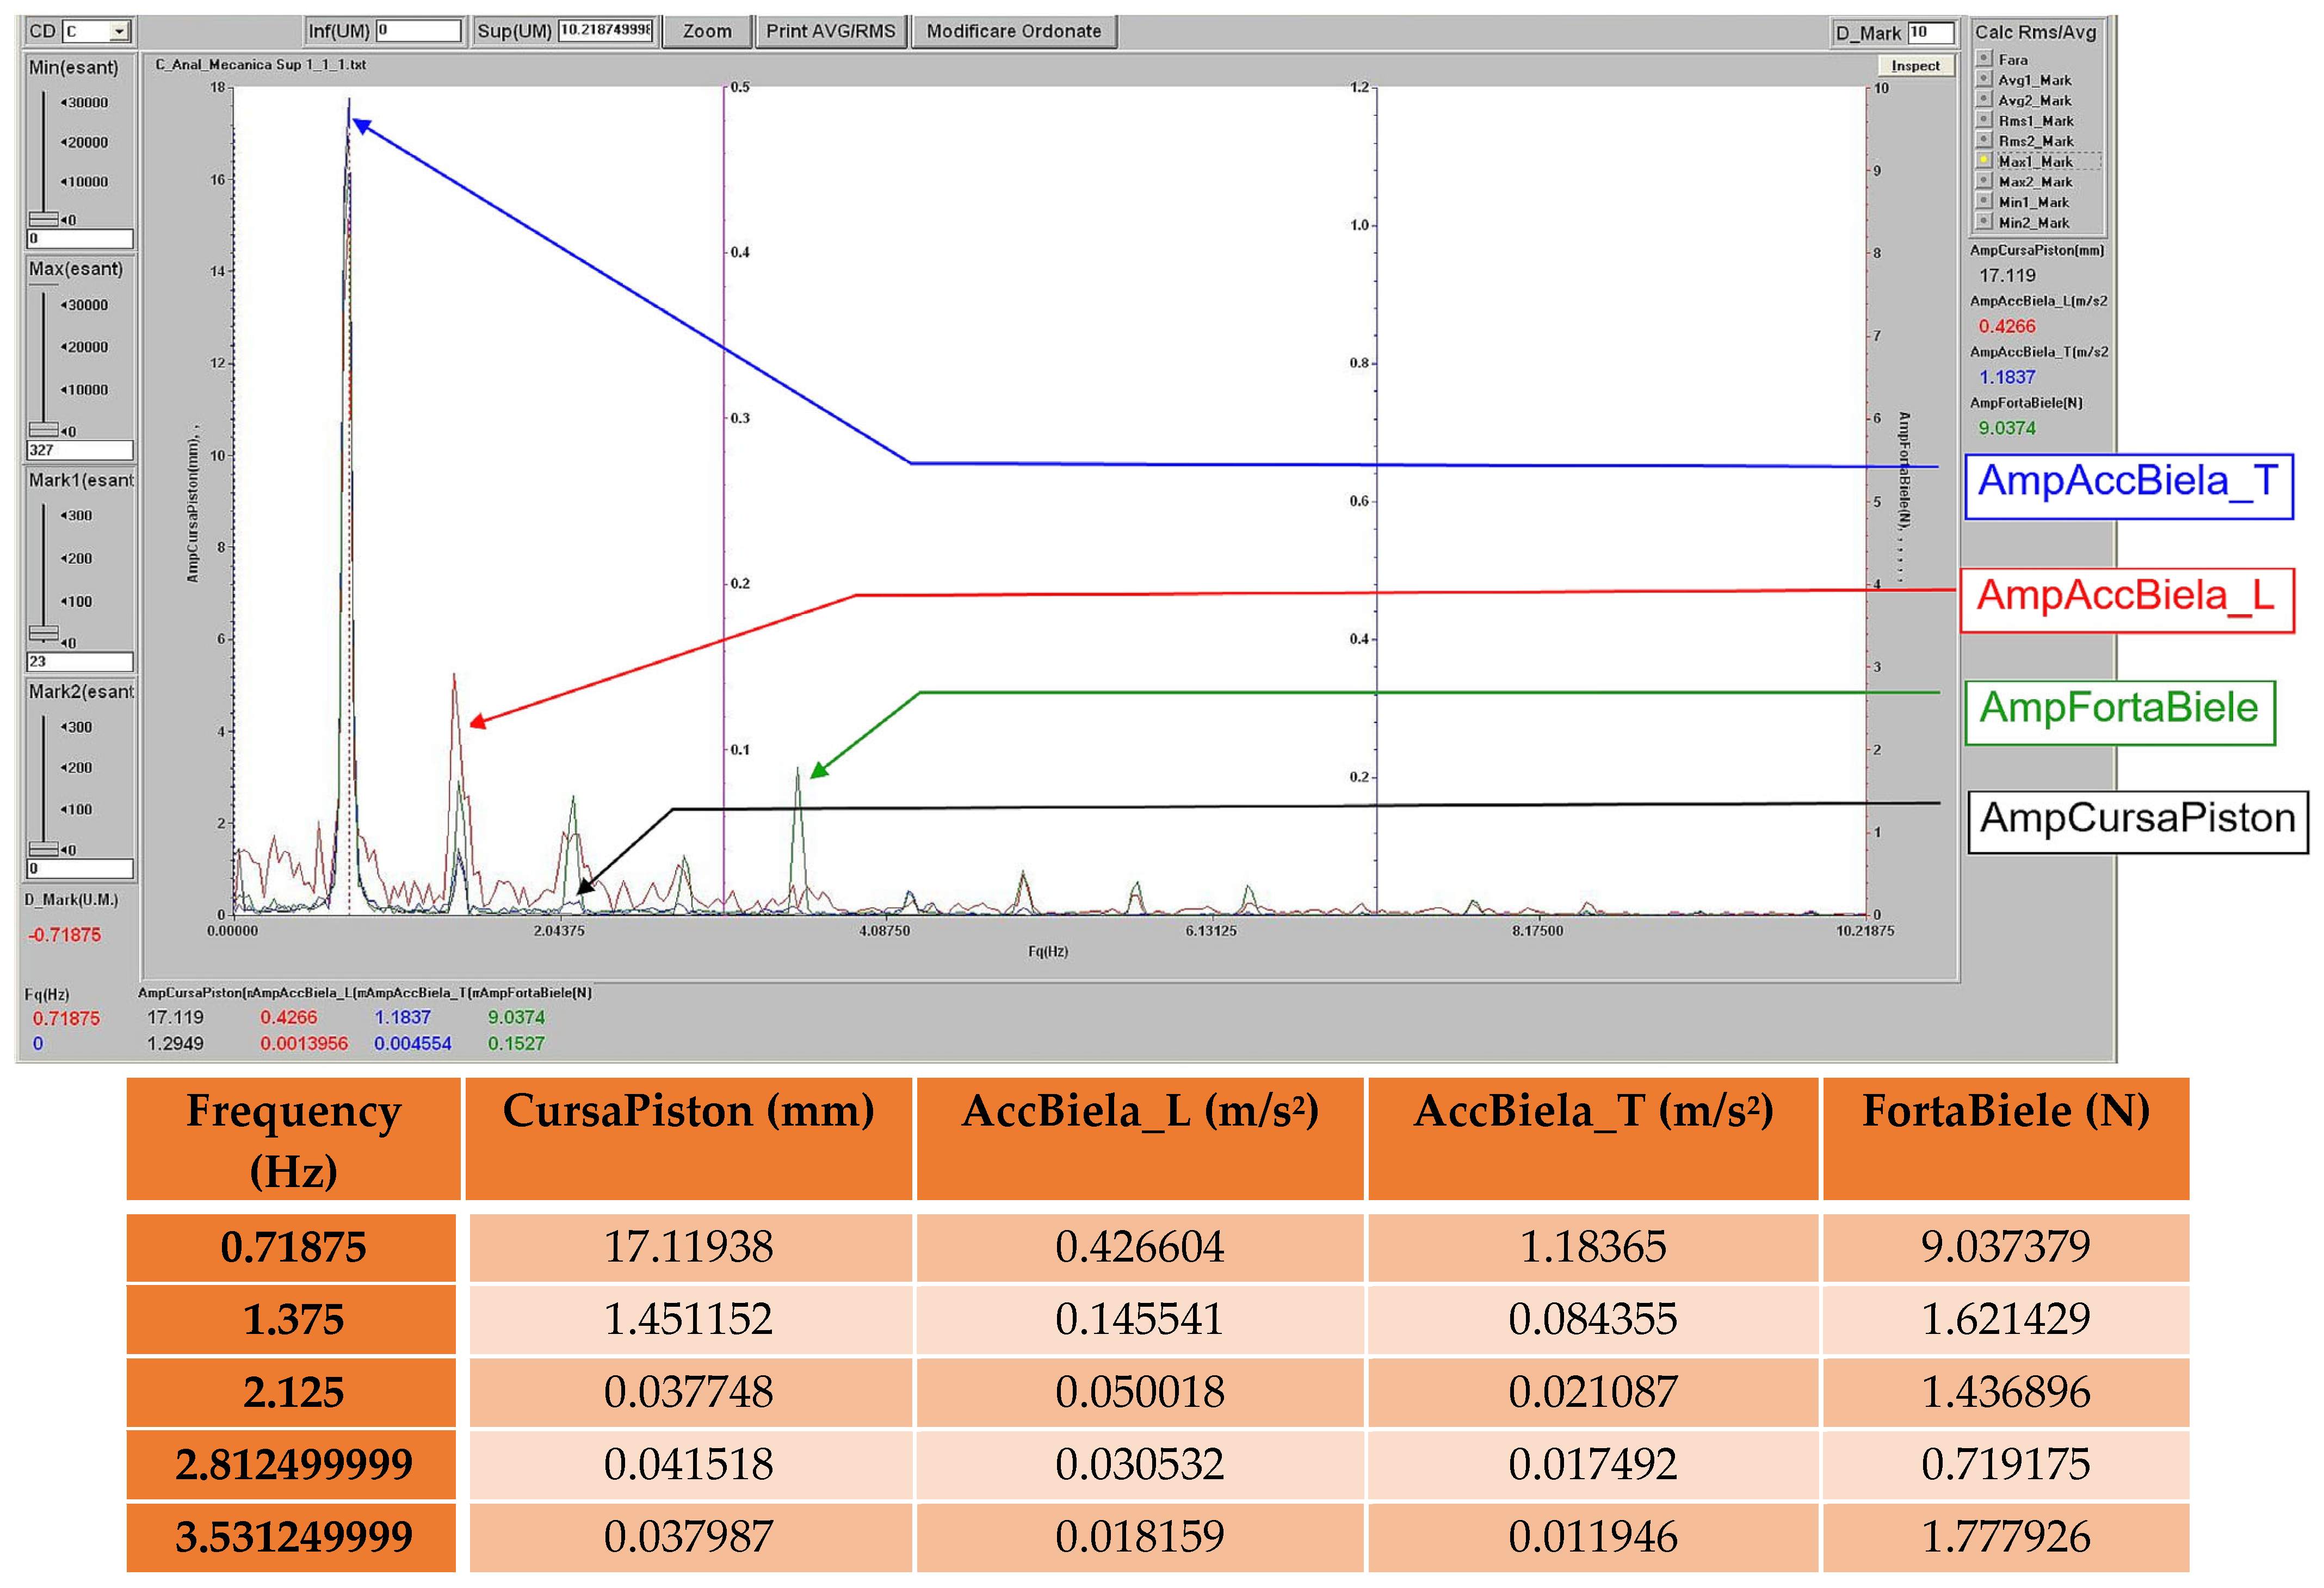2324x1588 pixels.
Task: Choose the Rms1_Mark radio option
Action: click(1985, 120)
